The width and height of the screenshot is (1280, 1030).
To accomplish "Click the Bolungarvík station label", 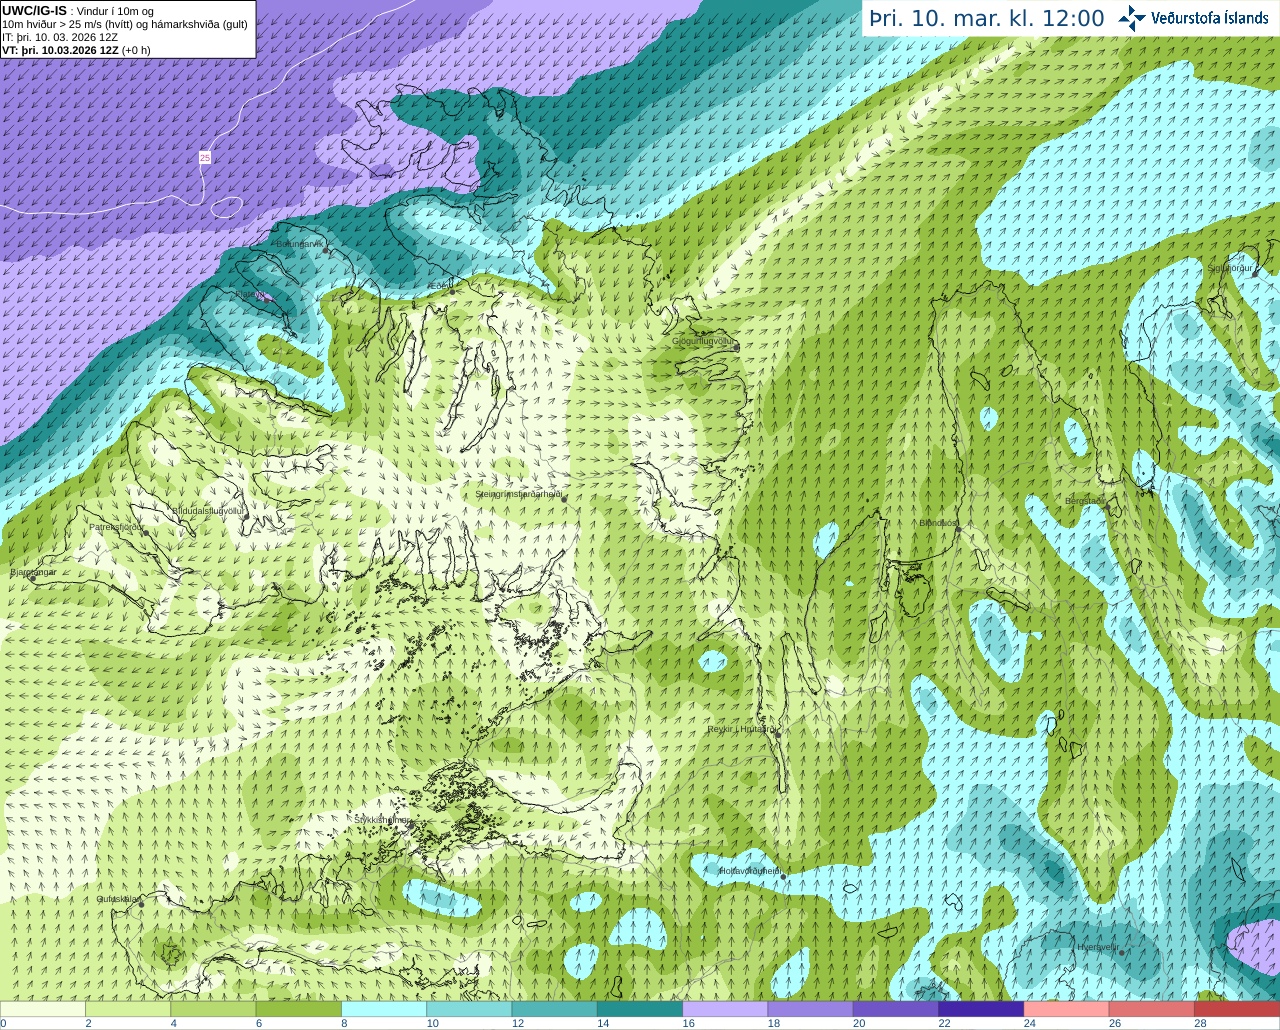I will 301,244.
